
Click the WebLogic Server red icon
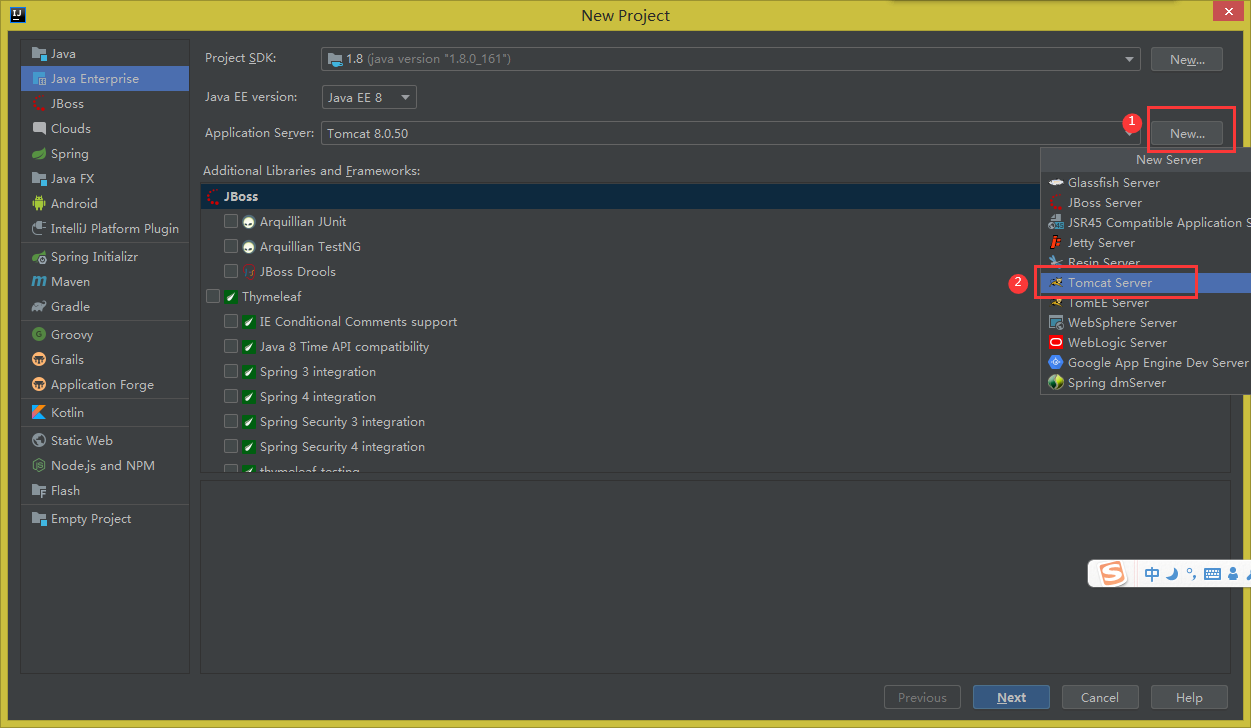pyautogui.click(x=1056, y=343)
